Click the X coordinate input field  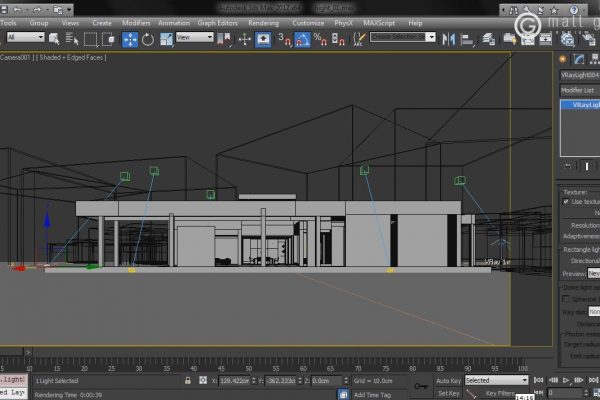[235, 380]
